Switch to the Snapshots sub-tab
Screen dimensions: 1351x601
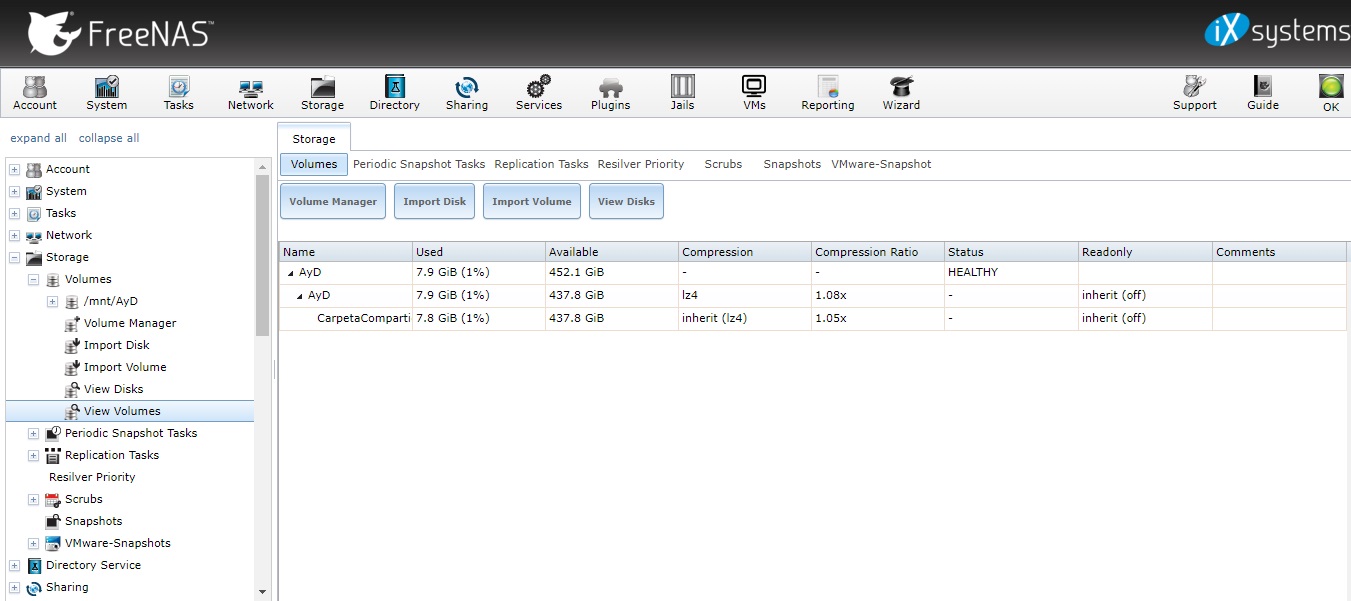click(792, 164)
